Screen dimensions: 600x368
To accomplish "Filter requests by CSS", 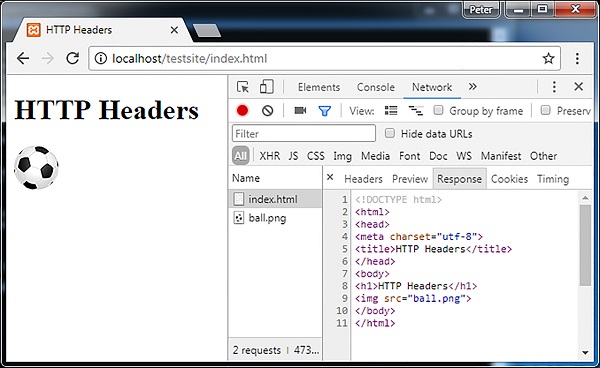I will pos(316,156).
